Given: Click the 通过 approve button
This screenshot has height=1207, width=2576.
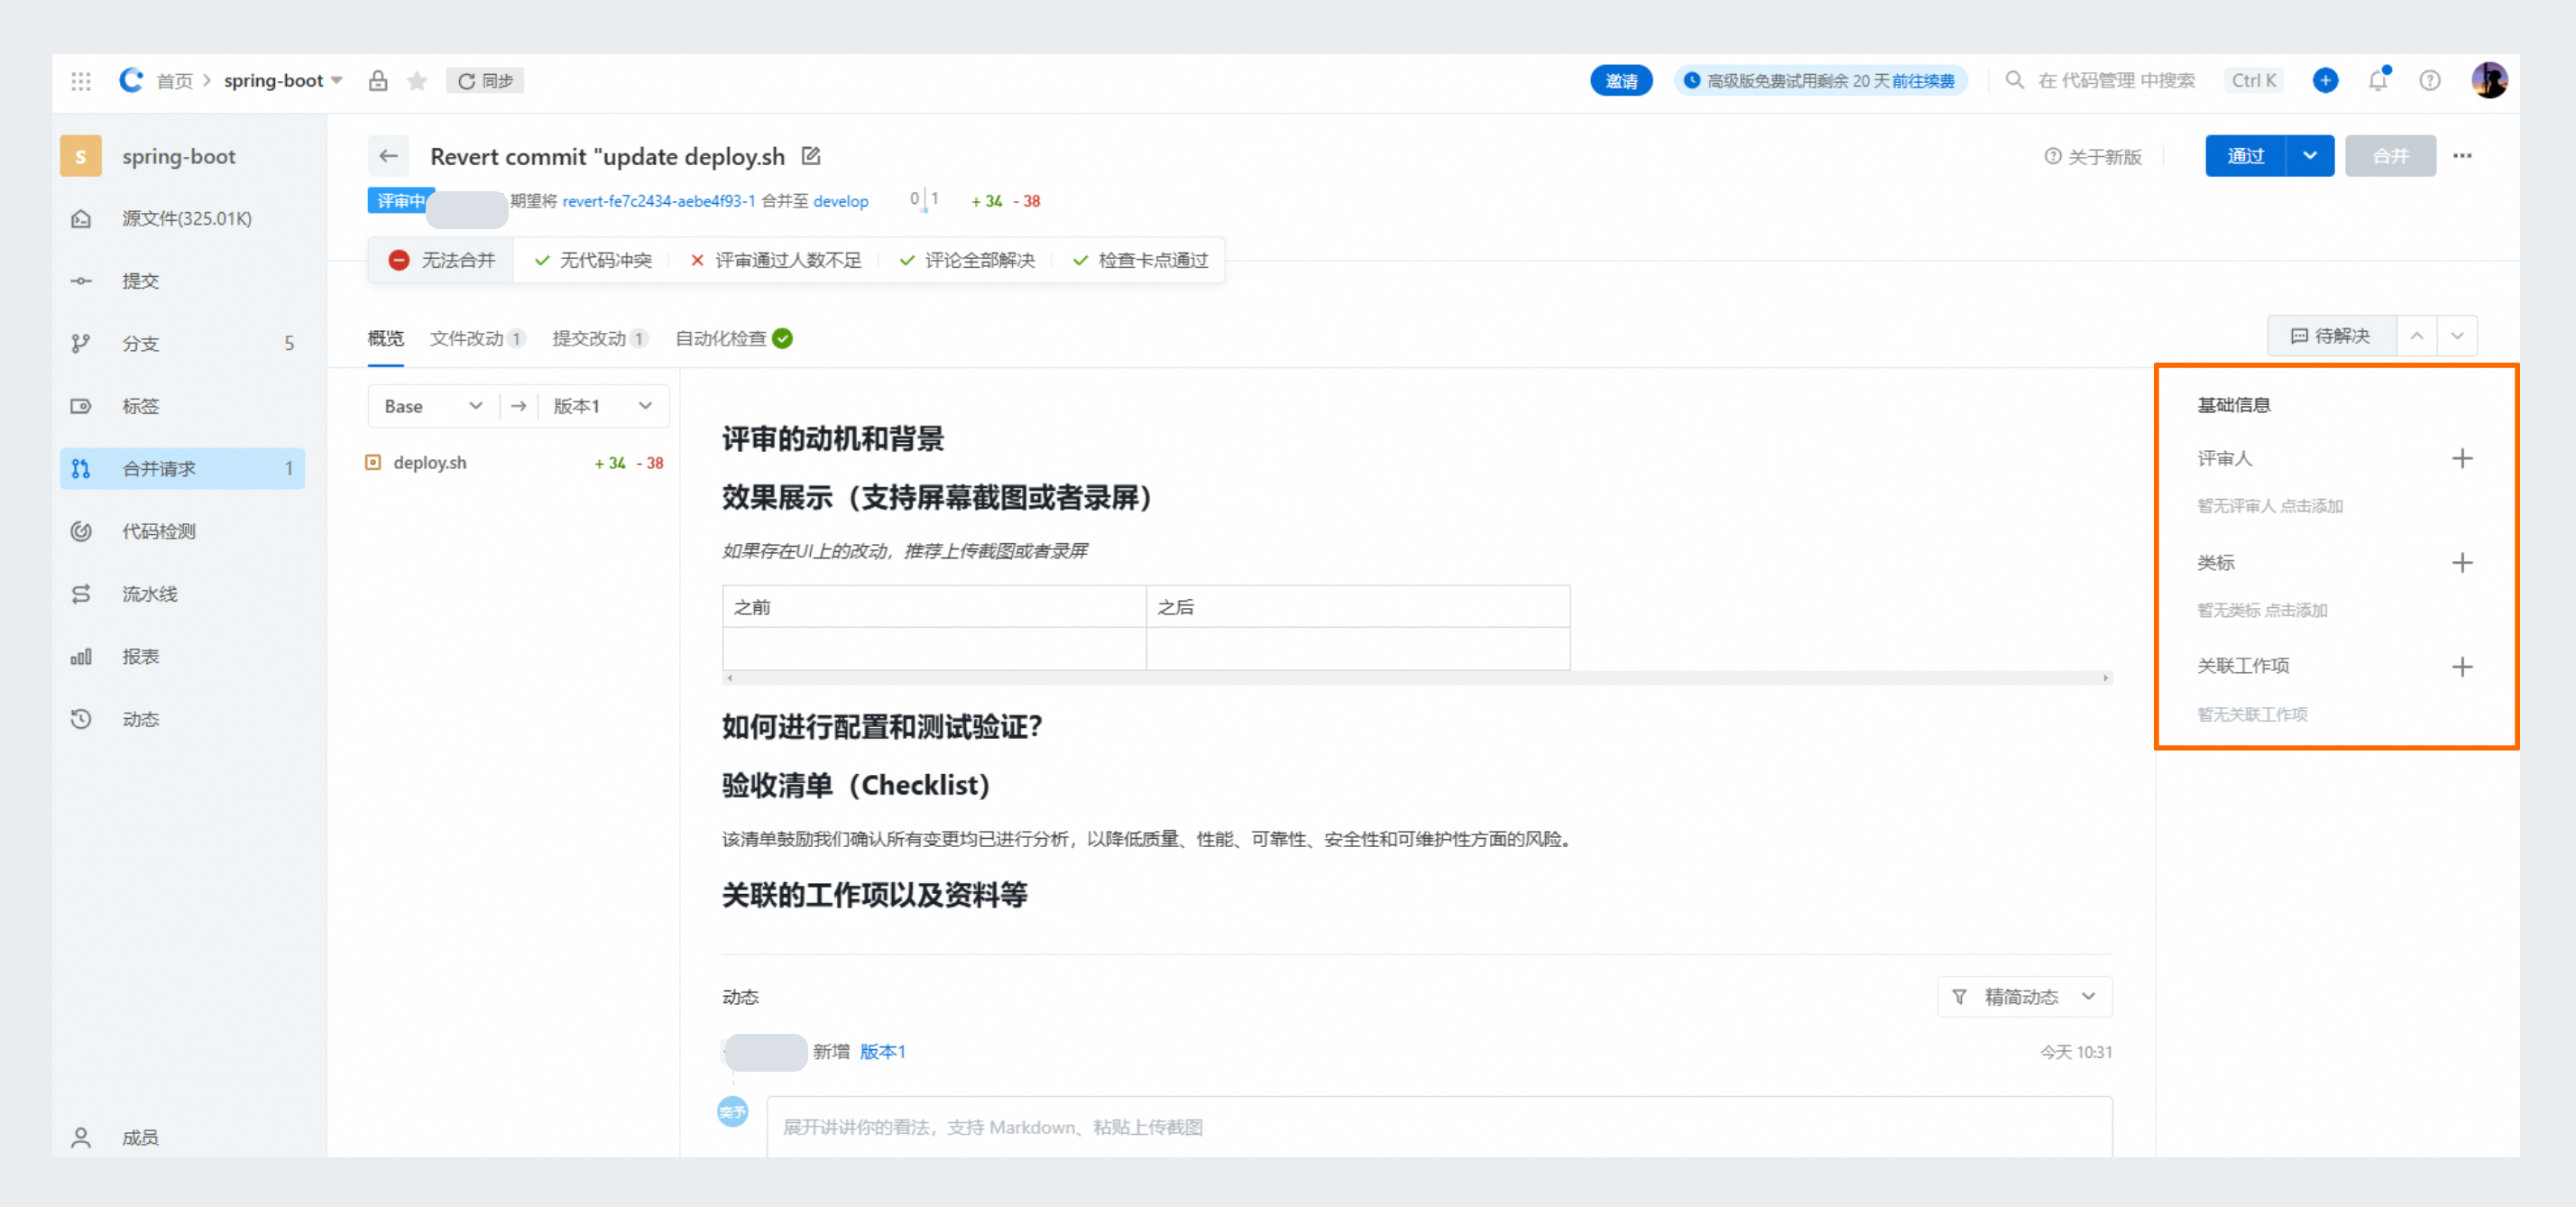Looking at the screenshot, I should coord(2246,156).
